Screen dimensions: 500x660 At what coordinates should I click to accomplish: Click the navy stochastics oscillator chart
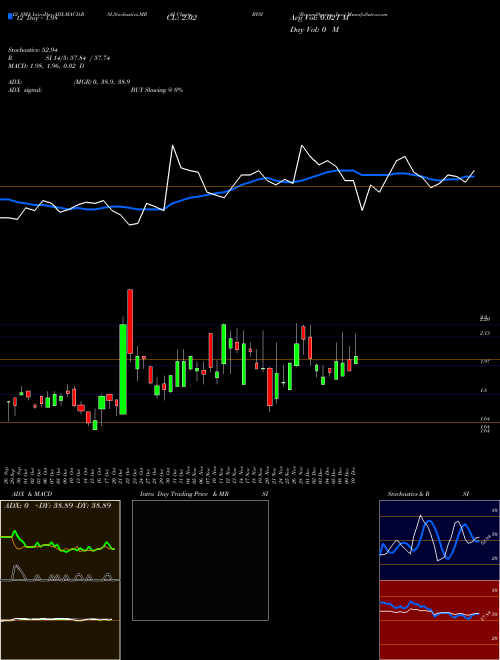click(439, 540)
